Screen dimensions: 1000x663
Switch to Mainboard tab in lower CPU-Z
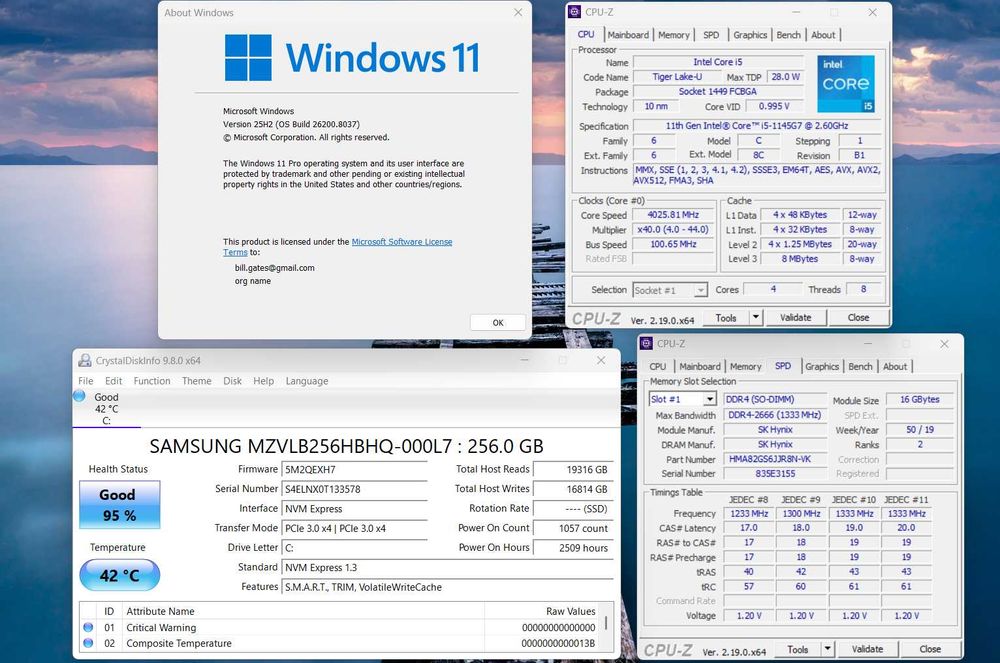700,367
